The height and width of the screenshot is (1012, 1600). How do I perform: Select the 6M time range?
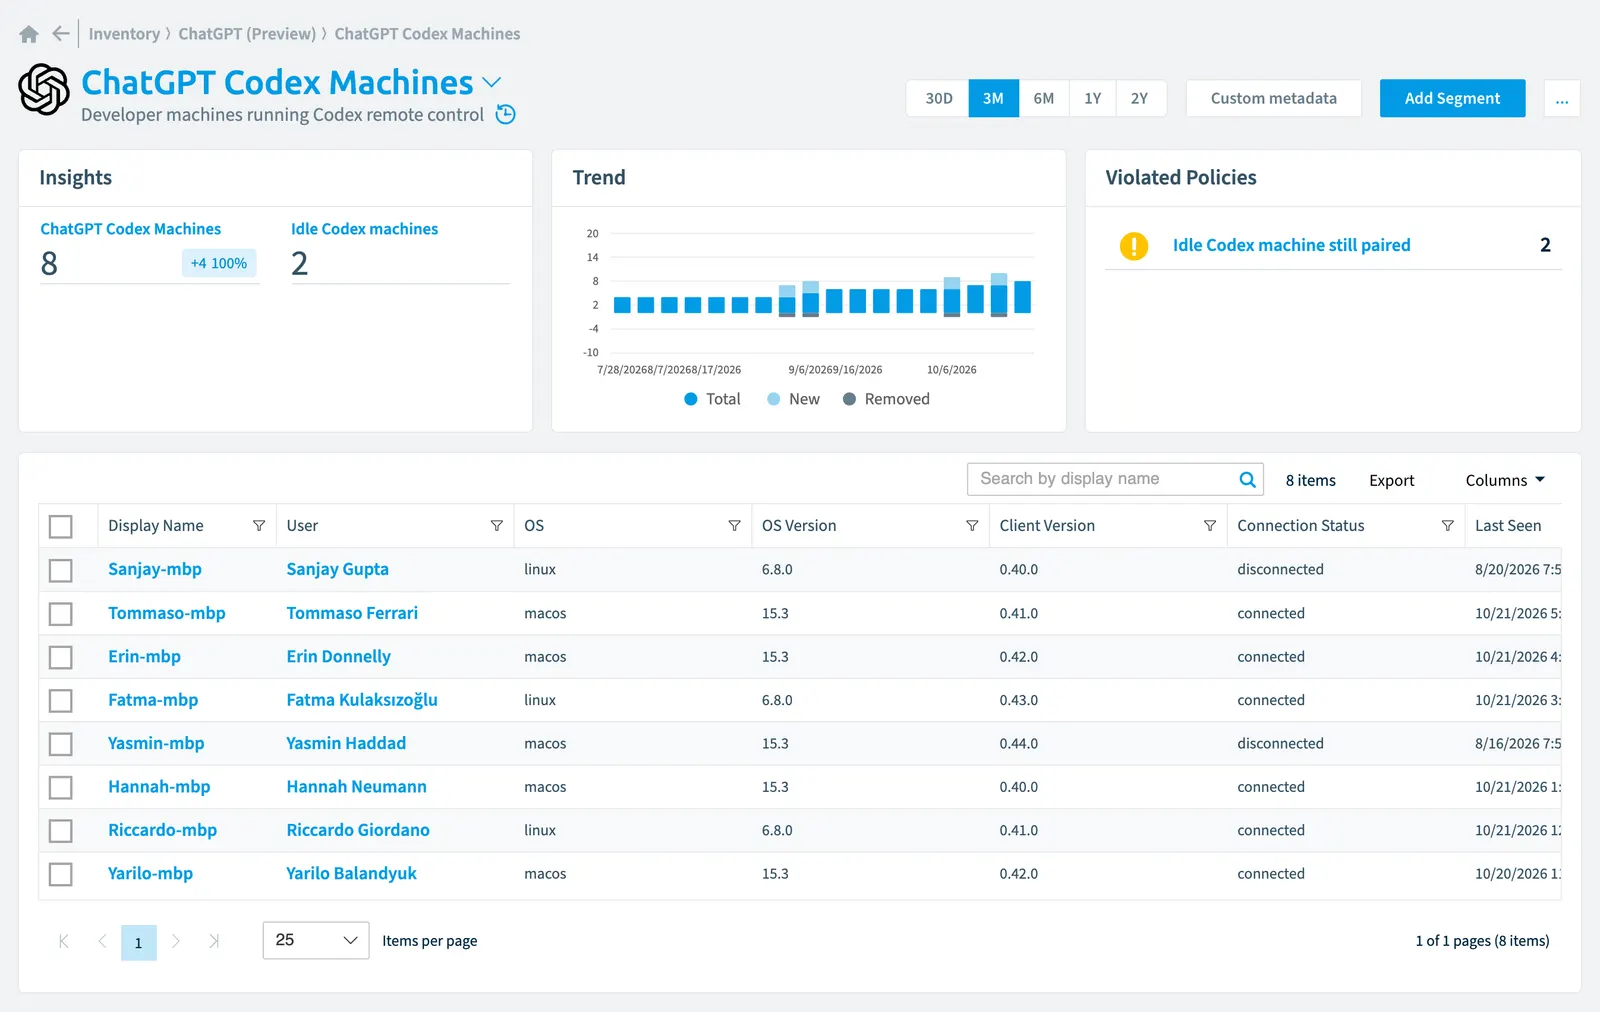pyautogui.click(x=1044, y=98)
